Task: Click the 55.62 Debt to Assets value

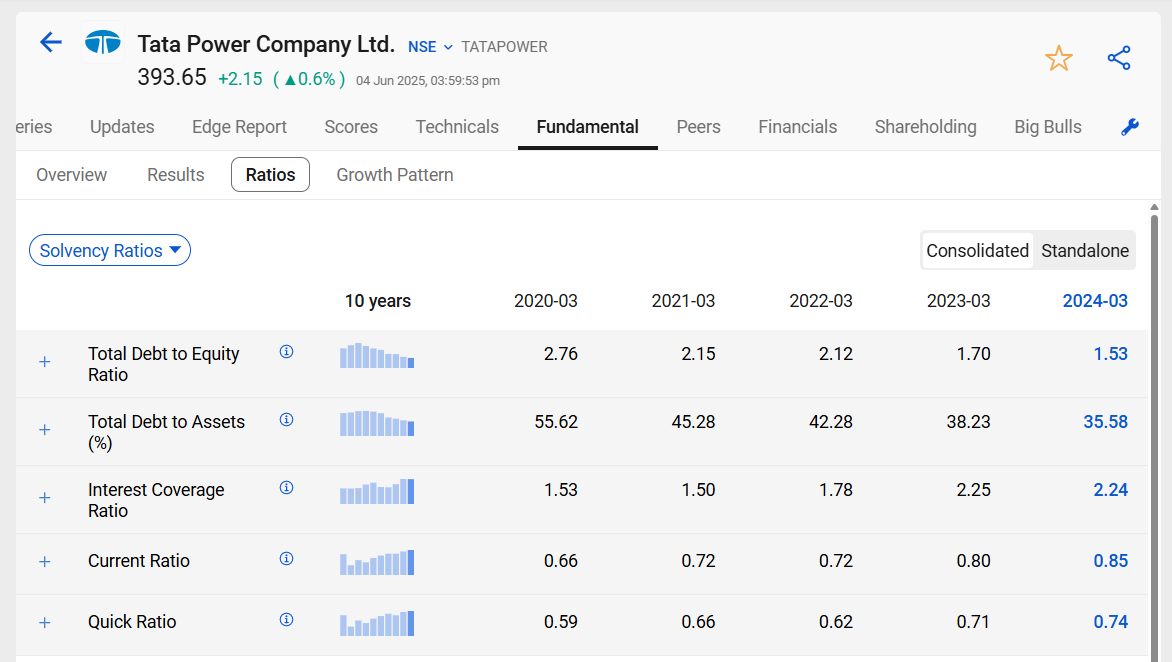Action: click(556, 422)
